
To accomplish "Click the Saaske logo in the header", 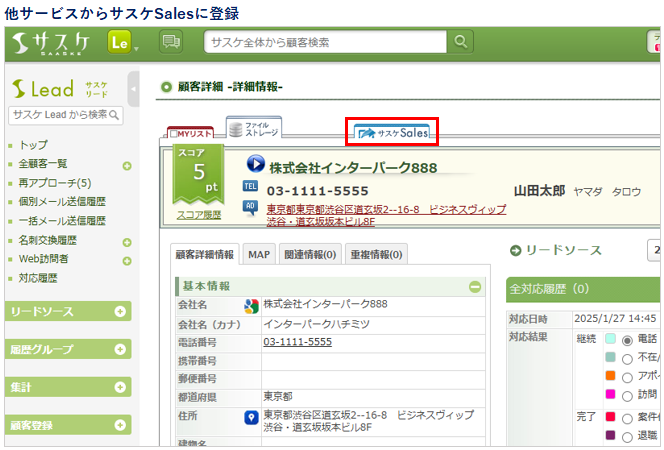I will click(x=50, y=43).
